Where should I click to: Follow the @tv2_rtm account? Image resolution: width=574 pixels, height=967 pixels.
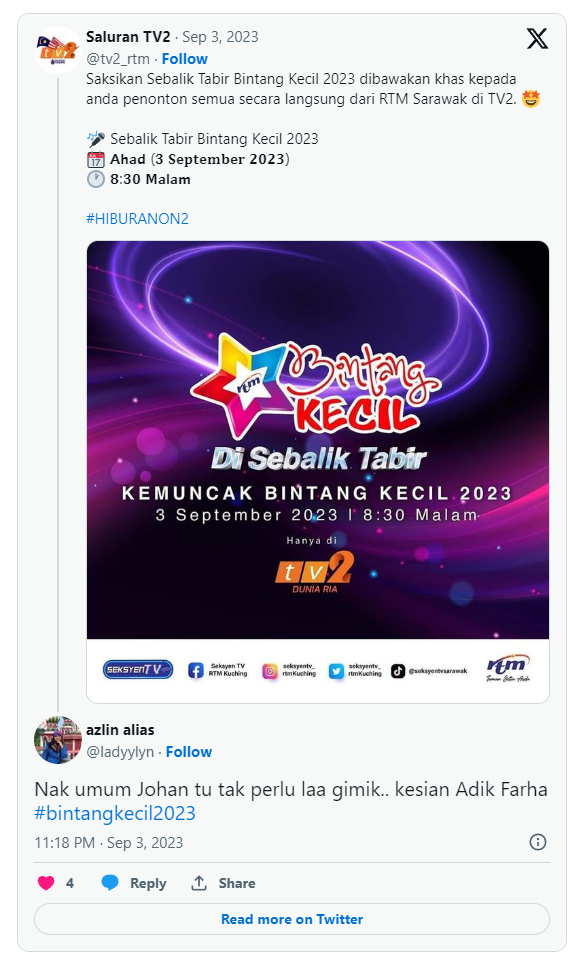pos(184,59)
